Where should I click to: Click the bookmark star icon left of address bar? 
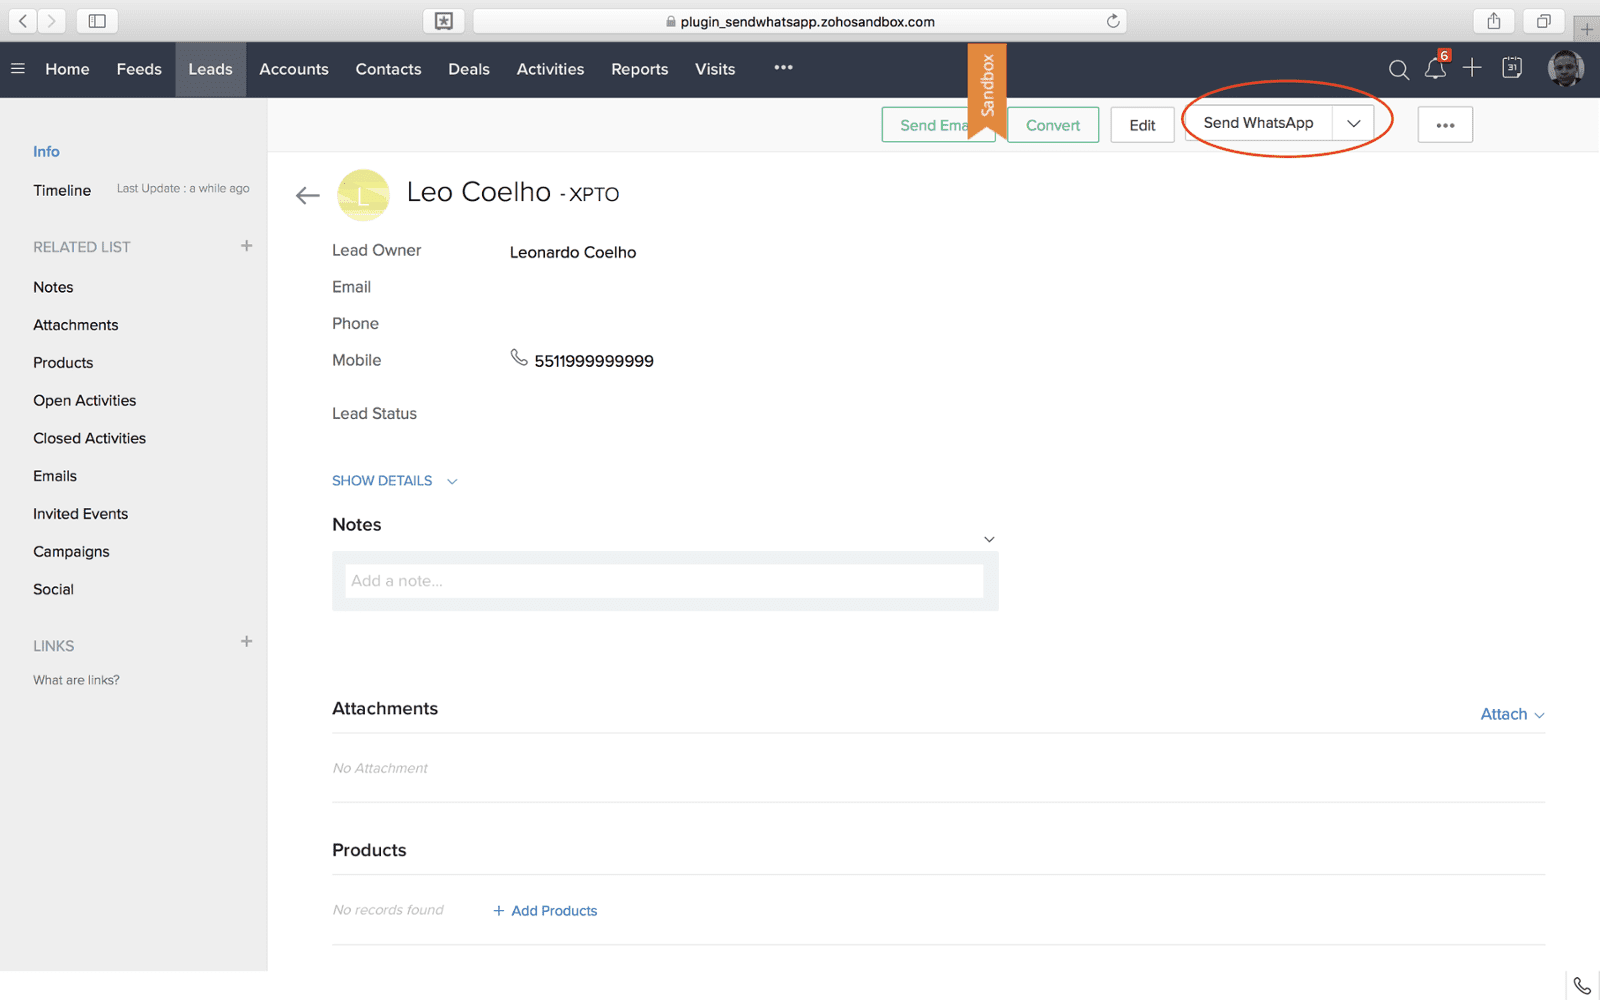(x=444, y=21)
